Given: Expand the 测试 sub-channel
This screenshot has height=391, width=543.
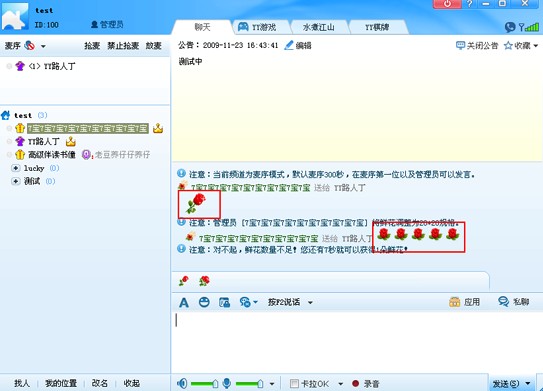Looking at the screenshot, I should [16, 181].
